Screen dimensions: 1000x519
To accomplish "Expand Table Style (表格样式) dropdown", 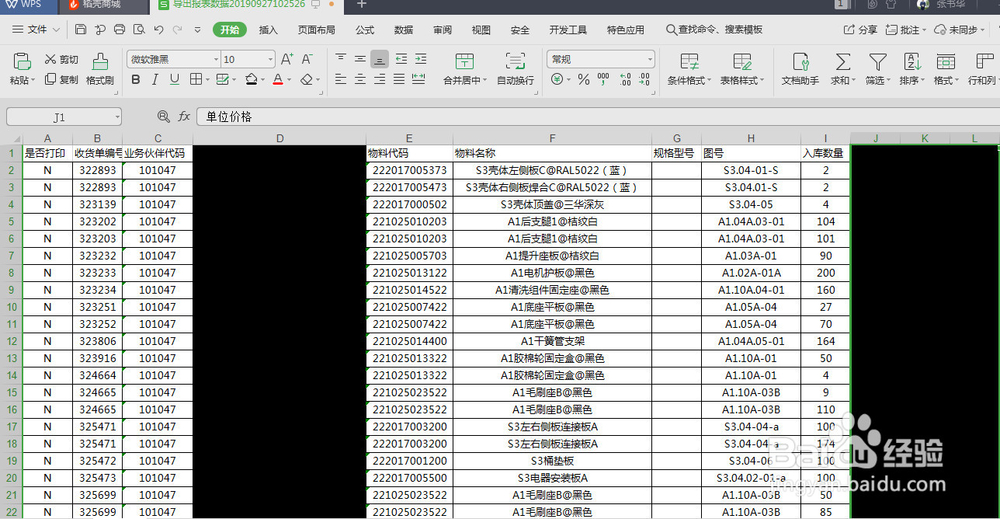I will coord(761,81).
